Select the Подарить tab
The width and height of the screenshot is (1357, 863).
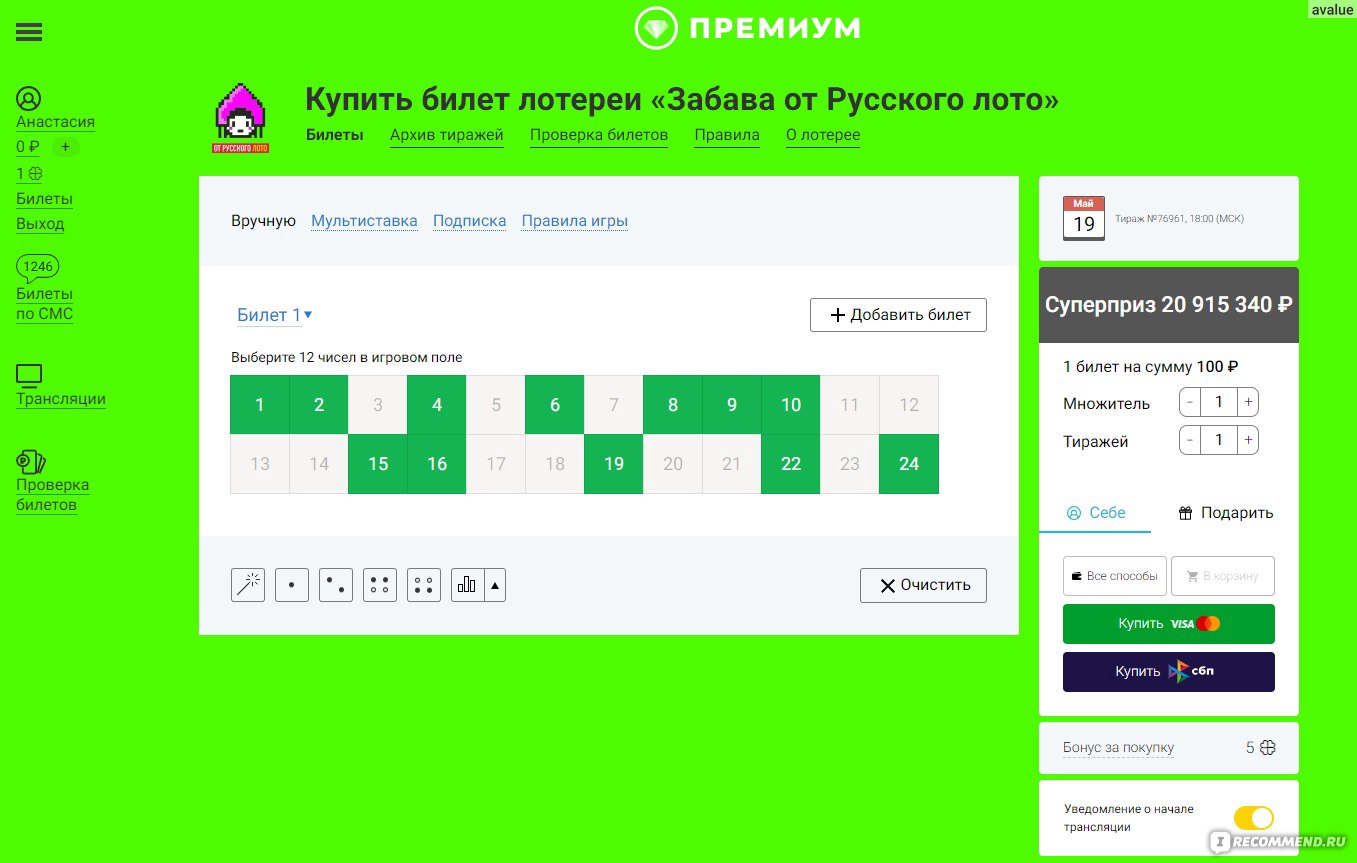pos(1225,513)
